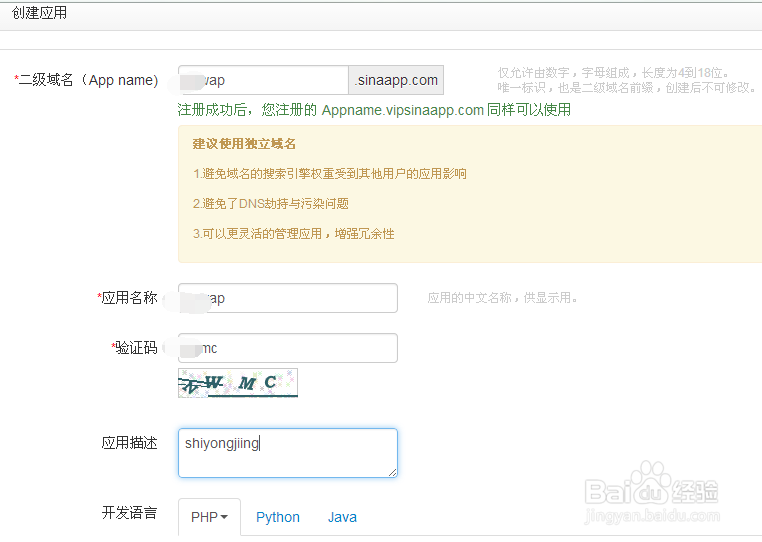This screenshot has height=542, width=762.
Task: Open the PHP language dropdown tab
Action: pyautogui.click(x=209, y=517)
